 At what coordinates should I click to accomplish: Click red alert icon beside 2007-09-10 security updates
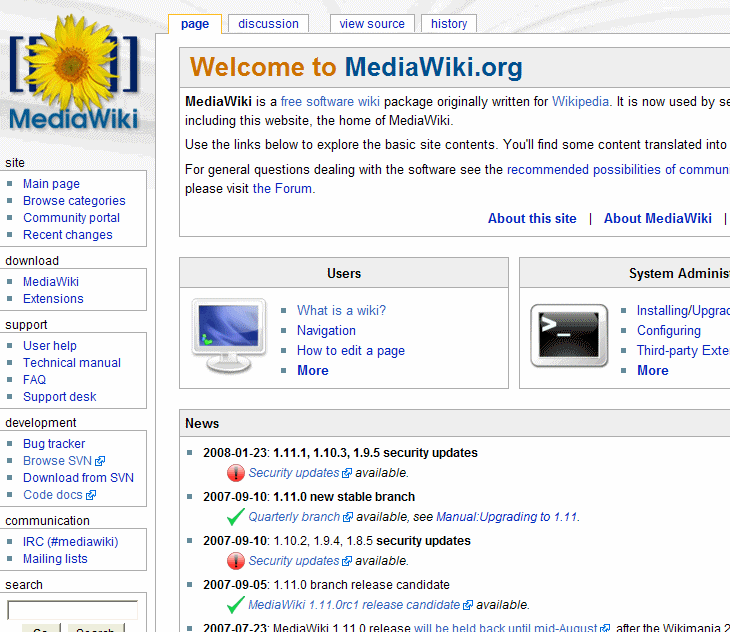(236, 561)
